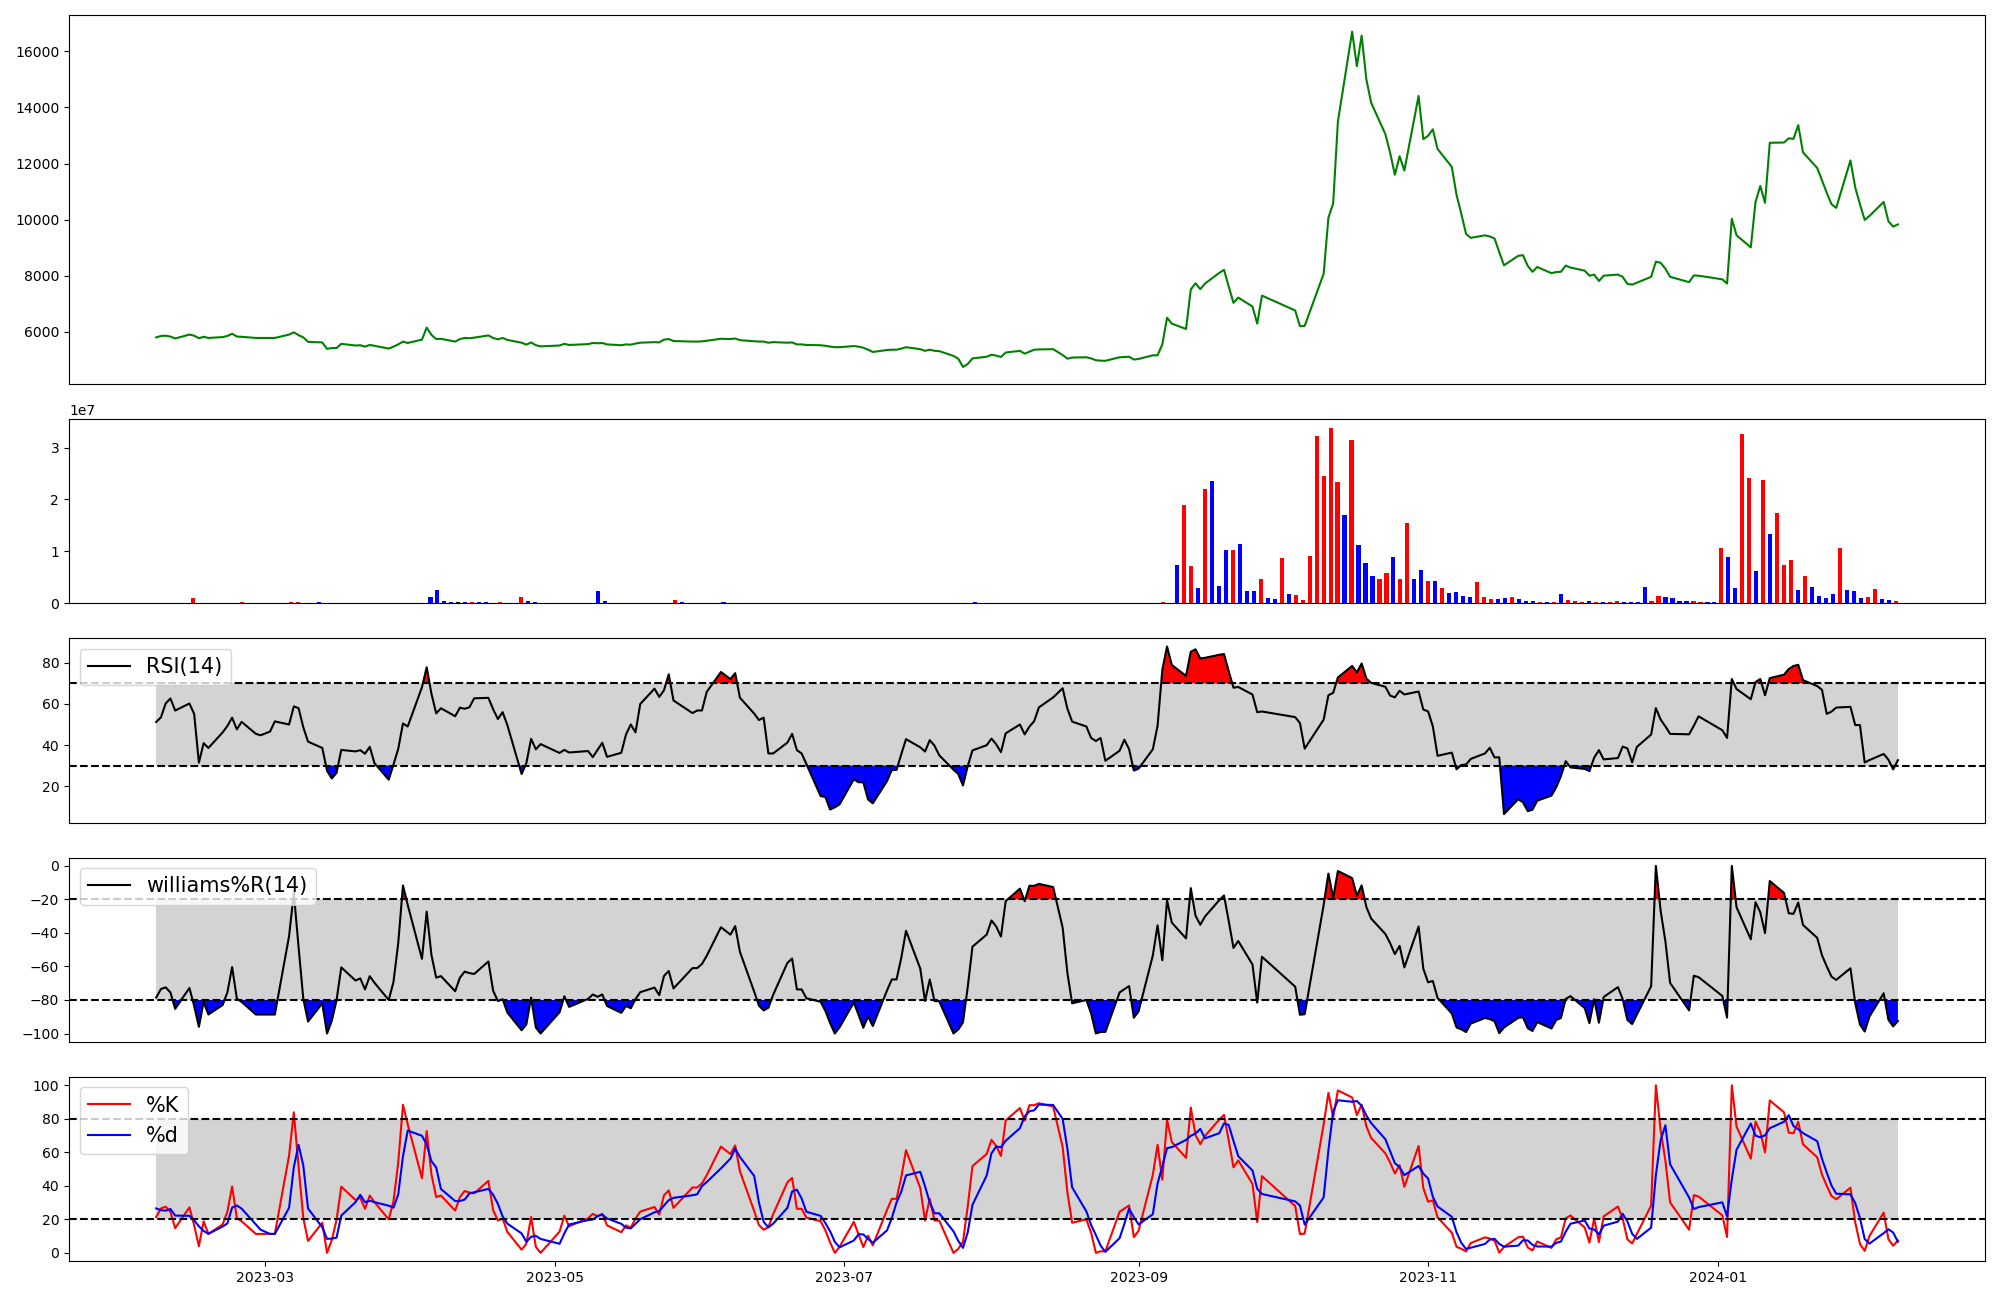Click the 2023-07 date tick label

tap(844, 1277)
